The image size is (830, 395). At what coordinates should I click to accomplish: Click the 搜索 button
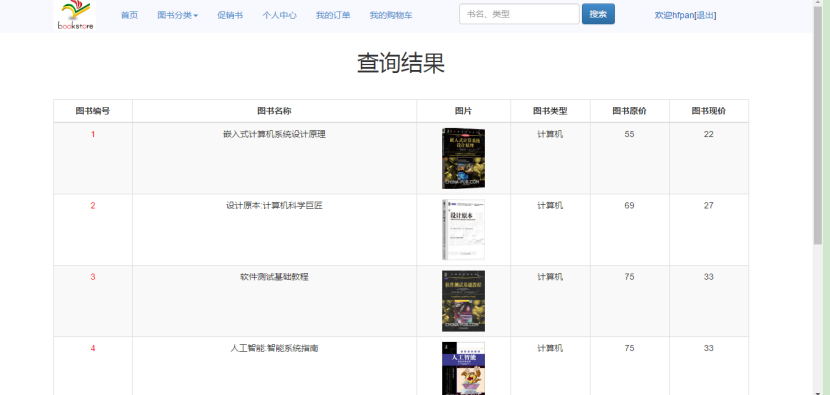point(598,14)
